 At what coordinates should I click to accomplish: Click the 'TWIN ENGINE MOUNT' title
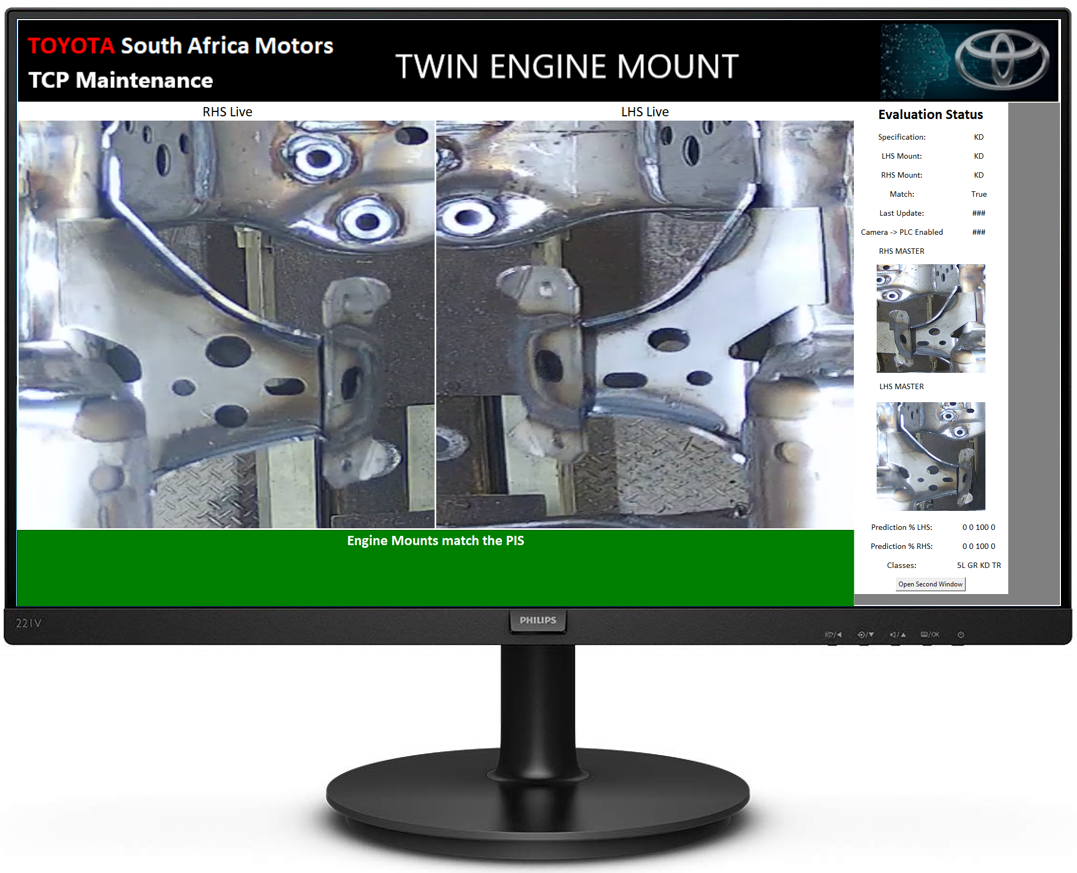pyautogui.click(x=567, y=67)
